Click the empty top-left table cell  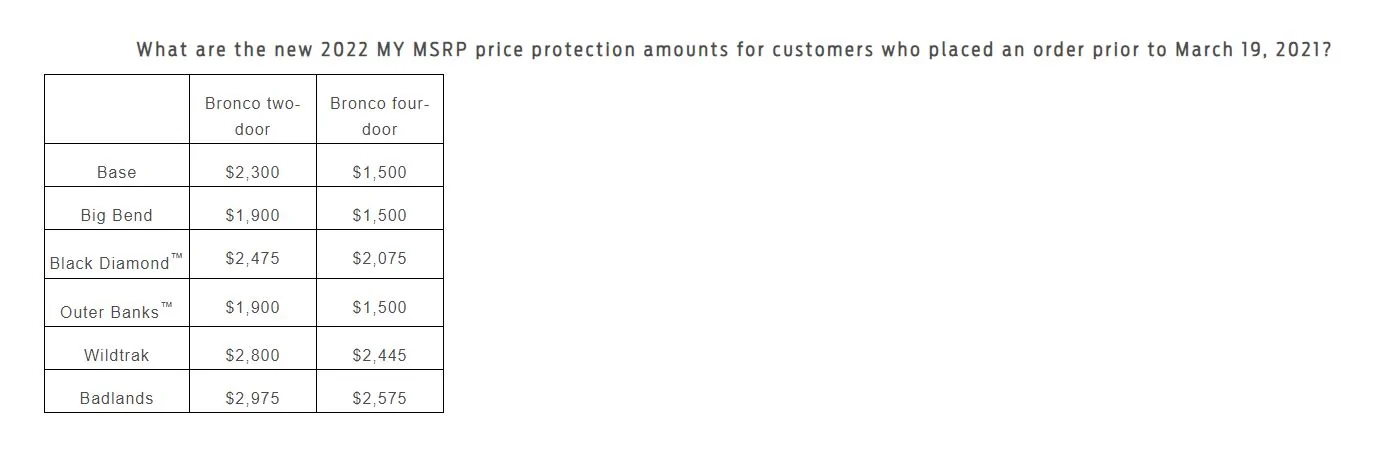pyautogui.click(x=117, y=108)
